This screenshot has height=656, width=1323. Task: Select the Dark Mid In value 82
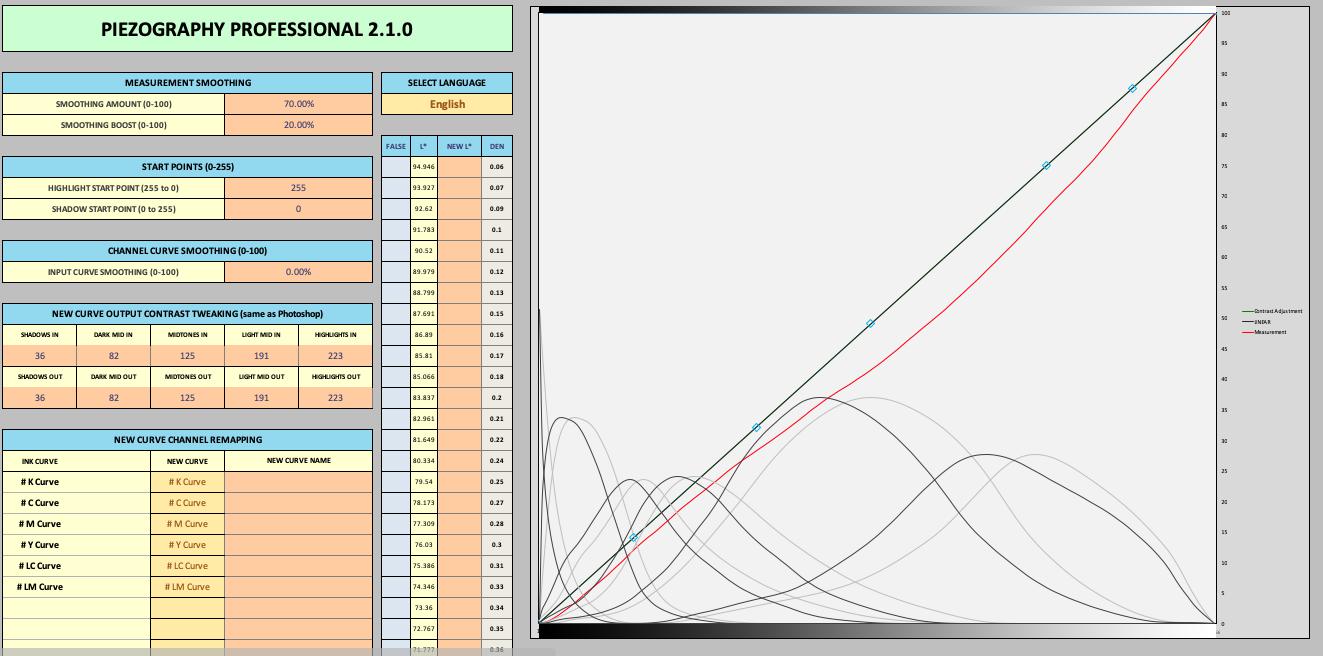(114, 356)
